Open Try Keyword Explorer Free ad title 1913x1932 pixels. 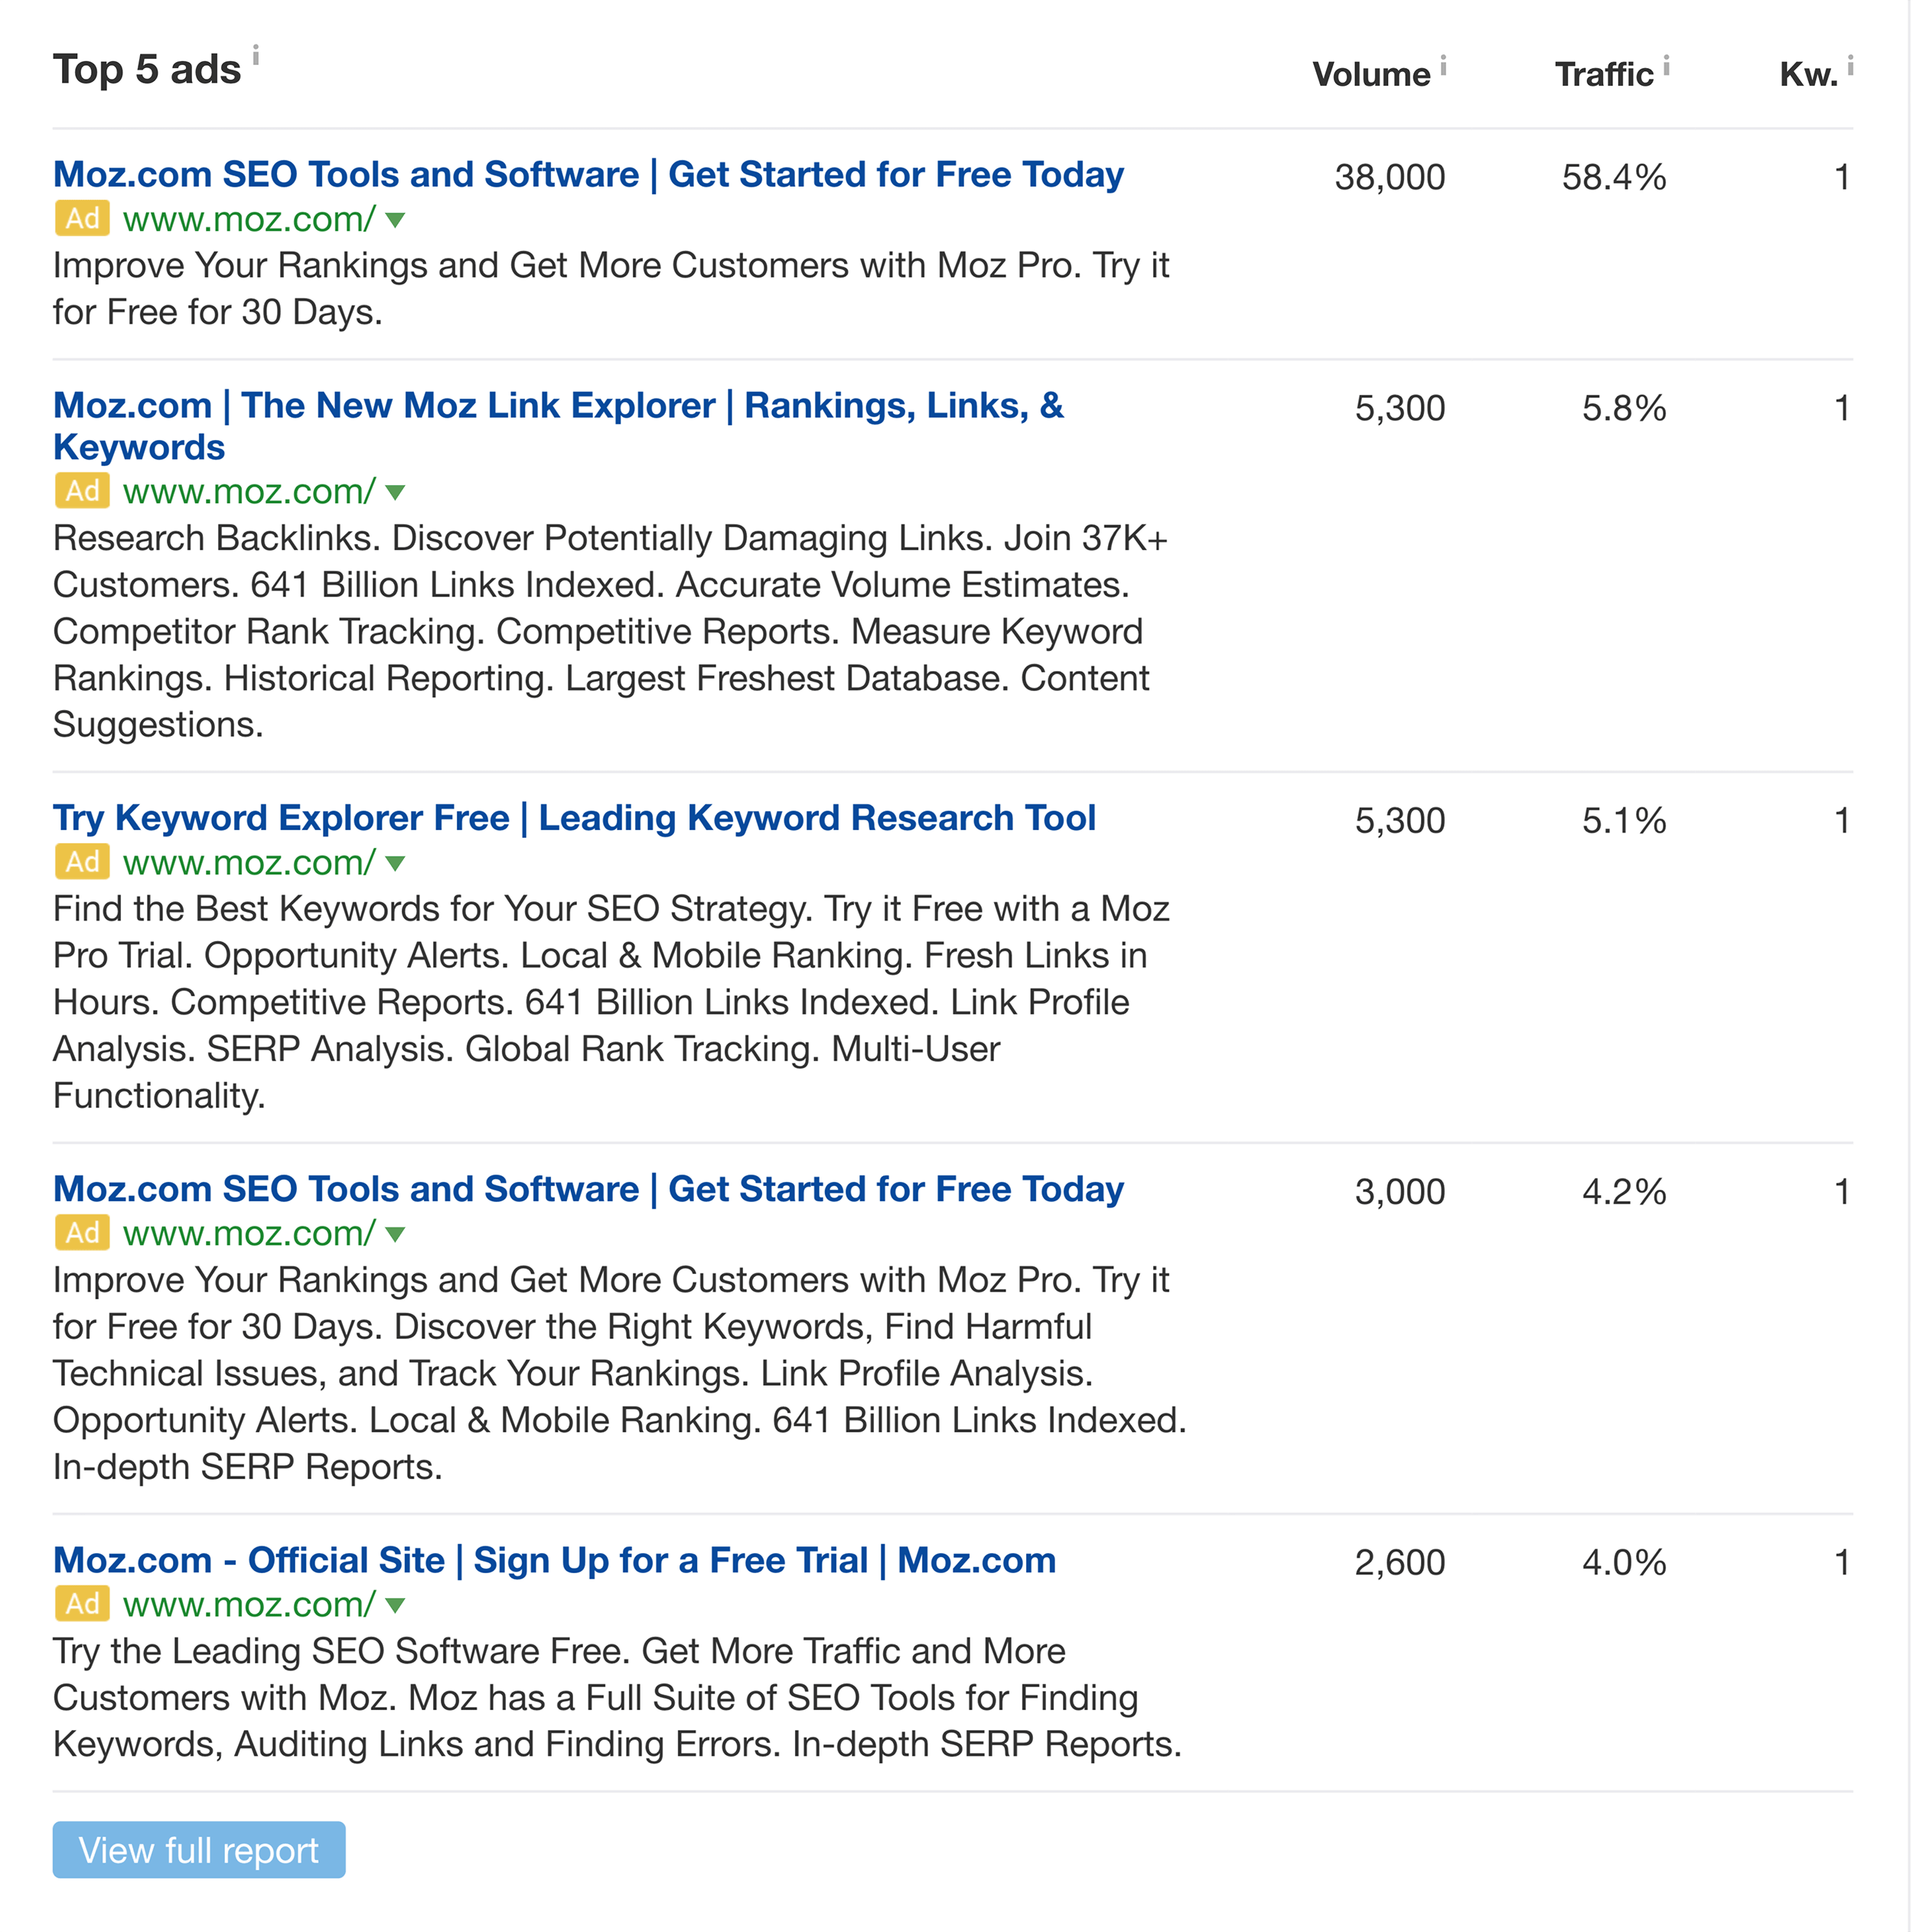click(x=574, y=818)
